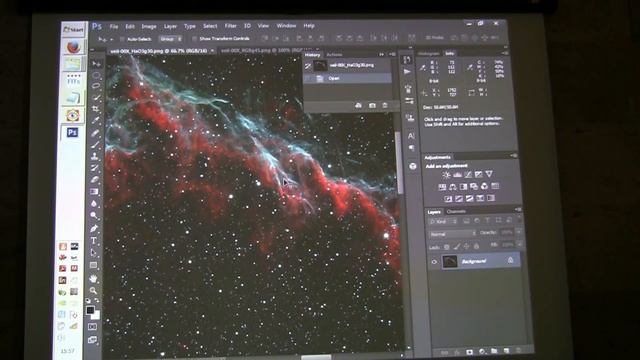
Task: Switch to the Channels tab
Action: tap(456, 211)
